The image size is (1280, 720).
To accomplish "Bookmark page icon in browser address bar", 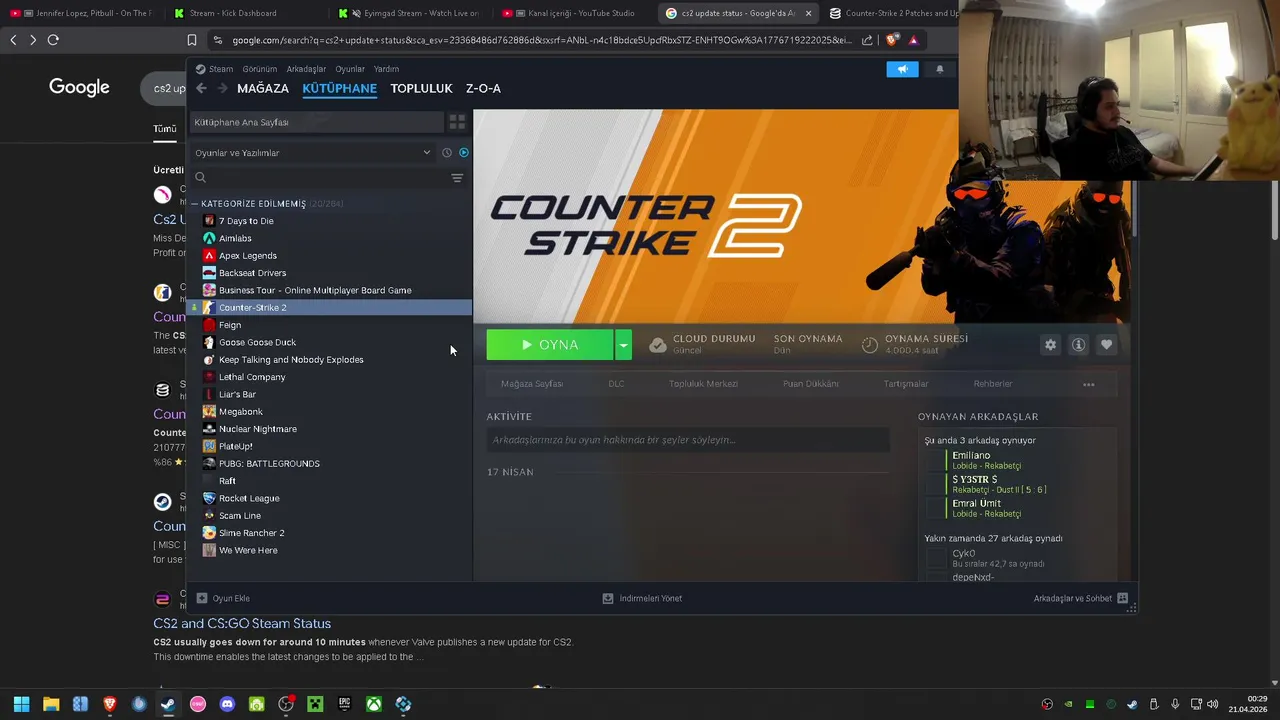I will coord(192,40).
